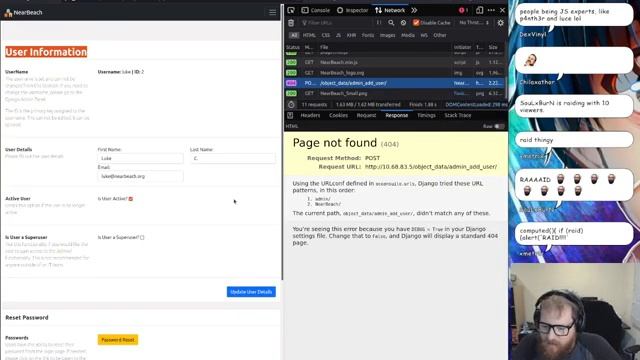Open network search magnifier
Screen dimensions: 640x360
pyautogui.click(x=391, y=23)
